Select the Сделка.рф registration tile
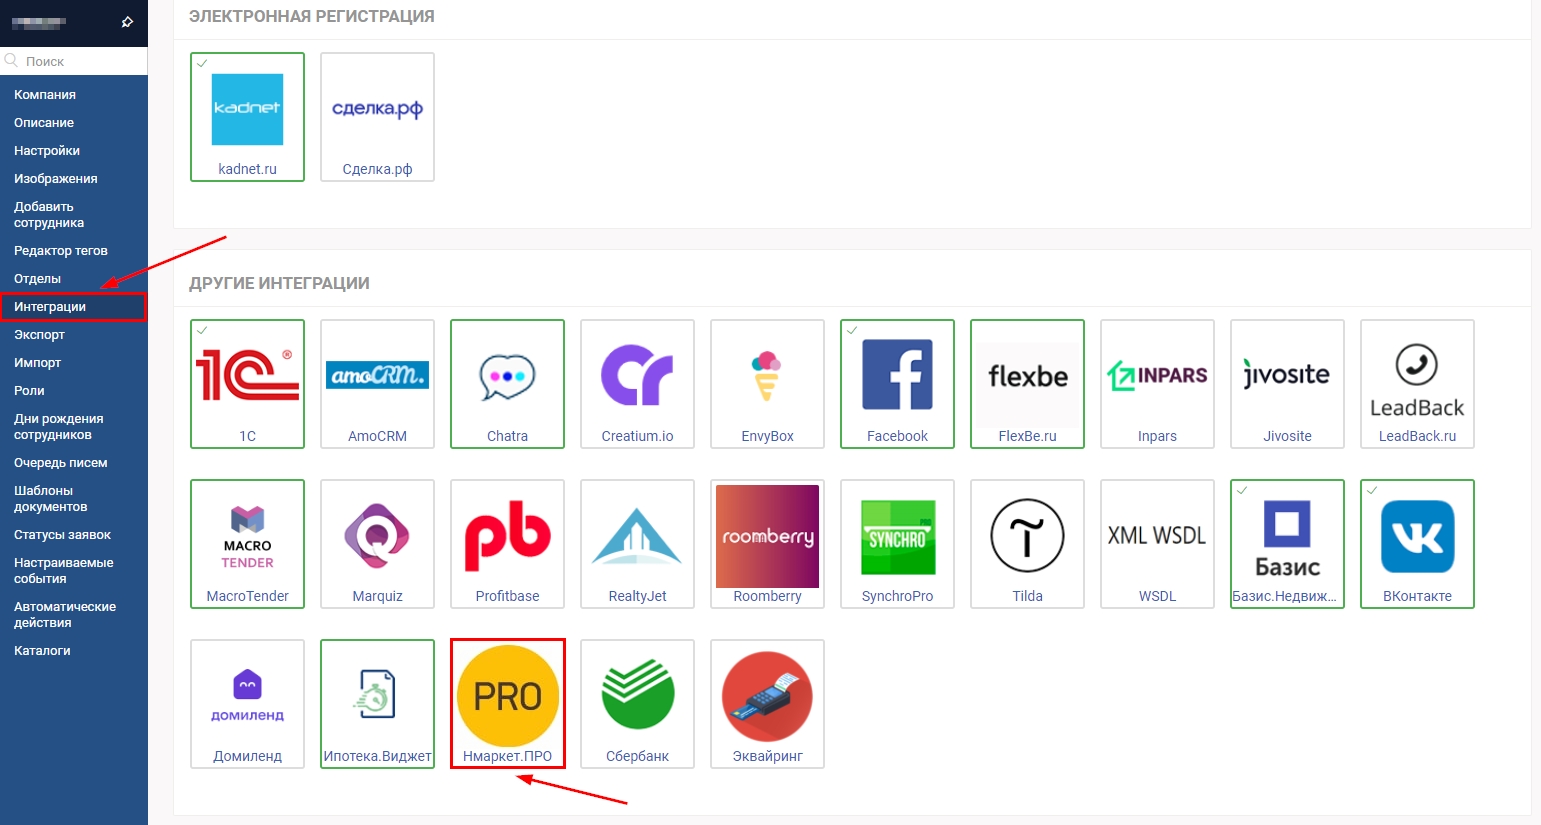This screenshot has width=1541, height=825. (377, 116)
